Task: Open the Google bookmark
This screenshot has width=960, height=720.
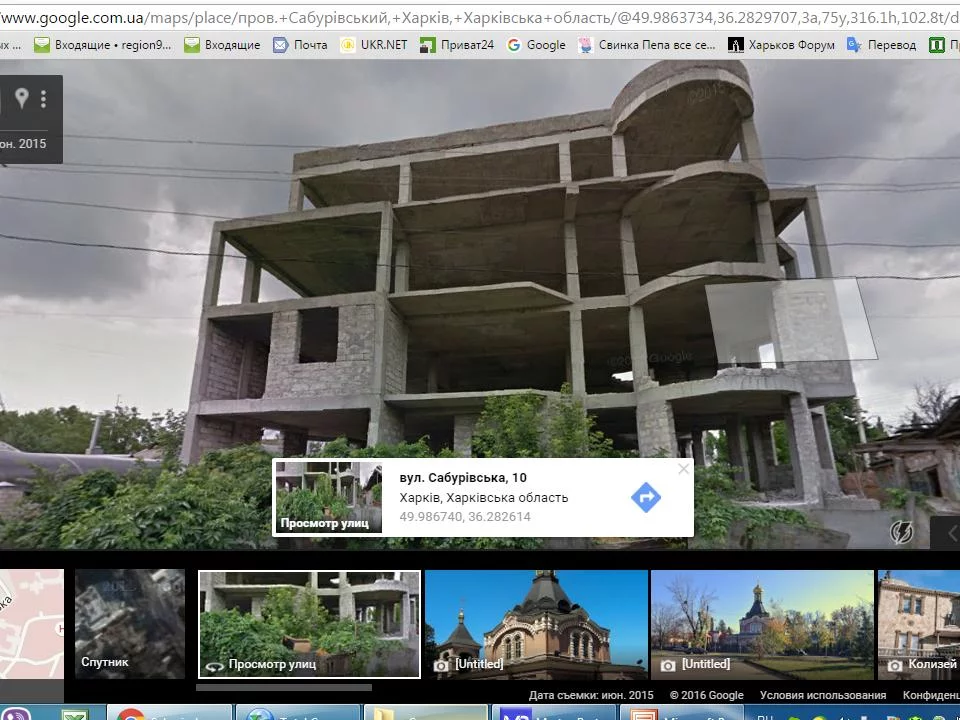Action: 536,45
